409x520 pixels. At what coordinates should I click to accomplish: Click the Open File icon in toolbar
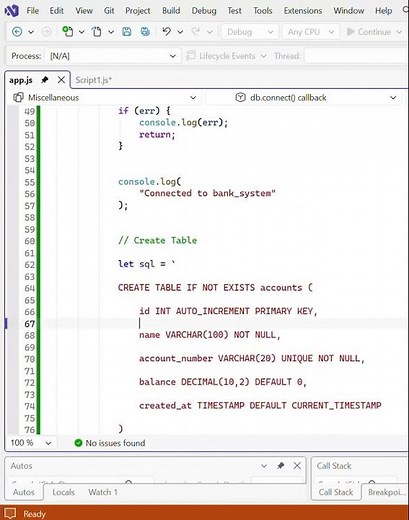97,32
